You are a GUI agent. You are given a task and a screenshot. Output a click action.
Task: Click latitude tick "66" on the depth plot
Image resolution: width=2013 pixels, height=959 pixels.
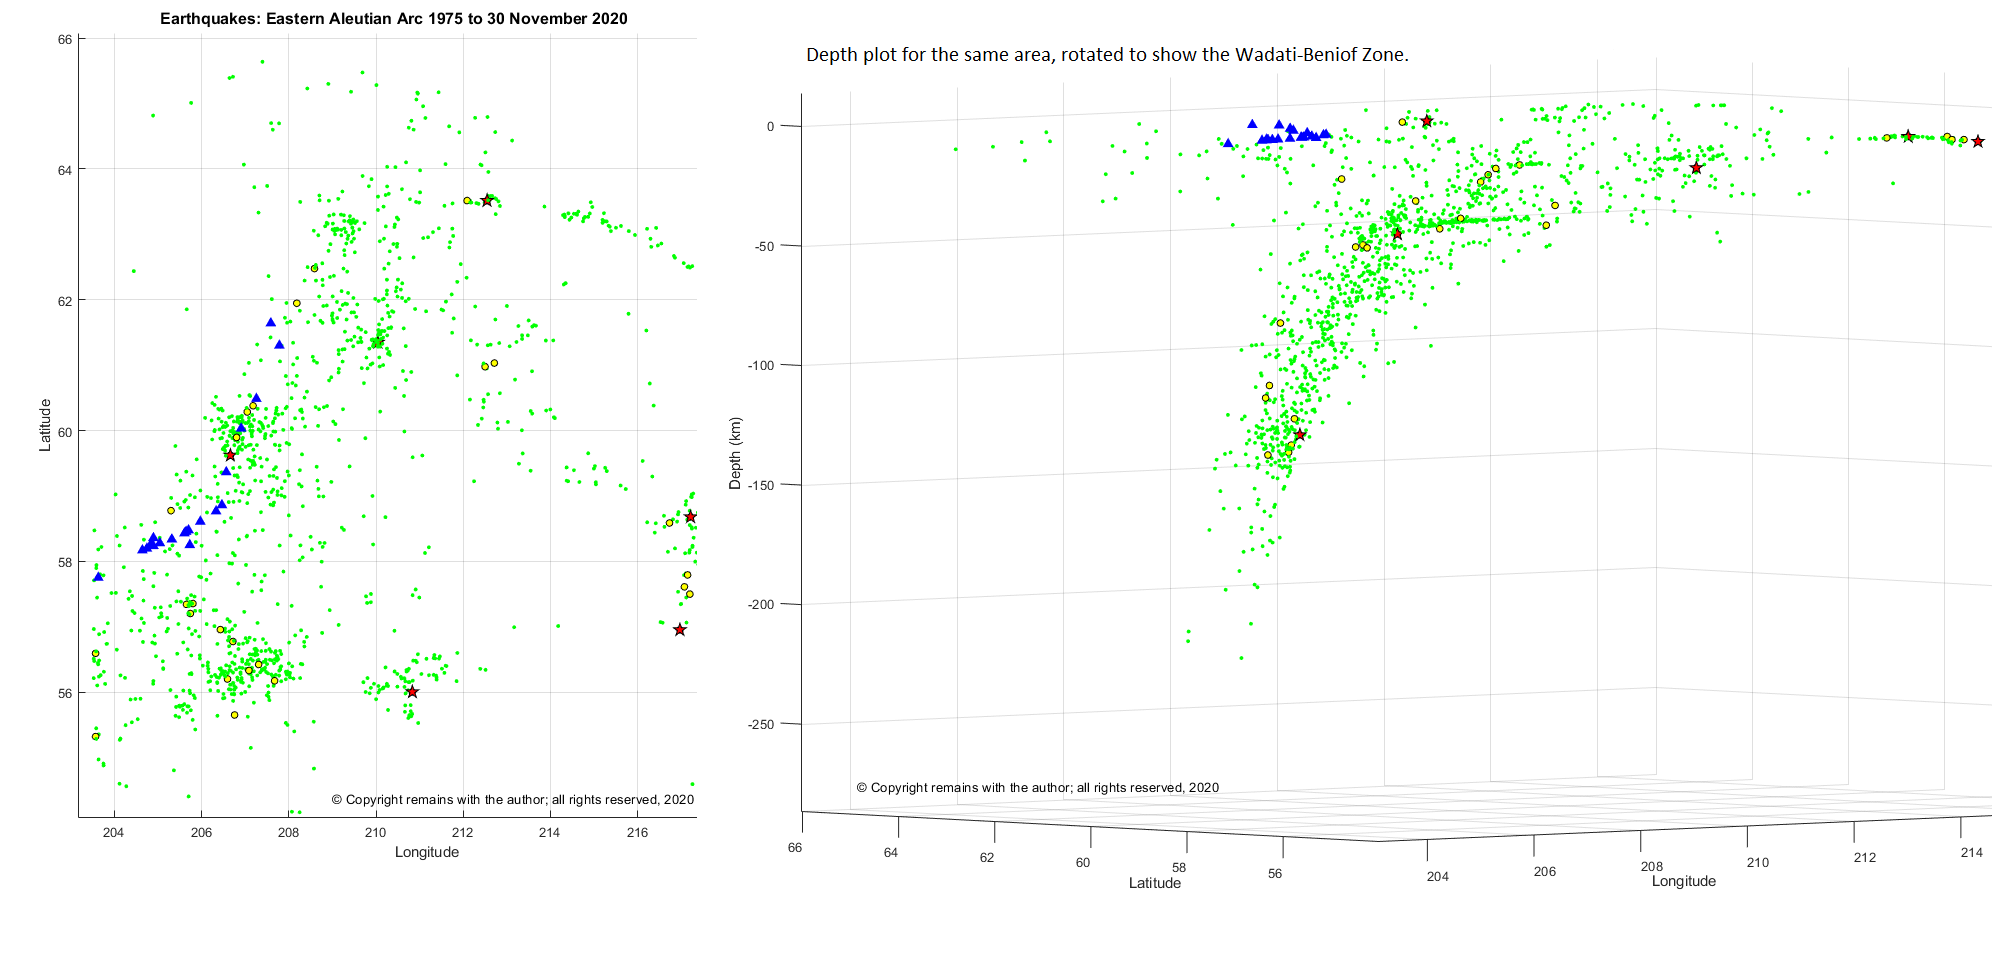(795, 848)
